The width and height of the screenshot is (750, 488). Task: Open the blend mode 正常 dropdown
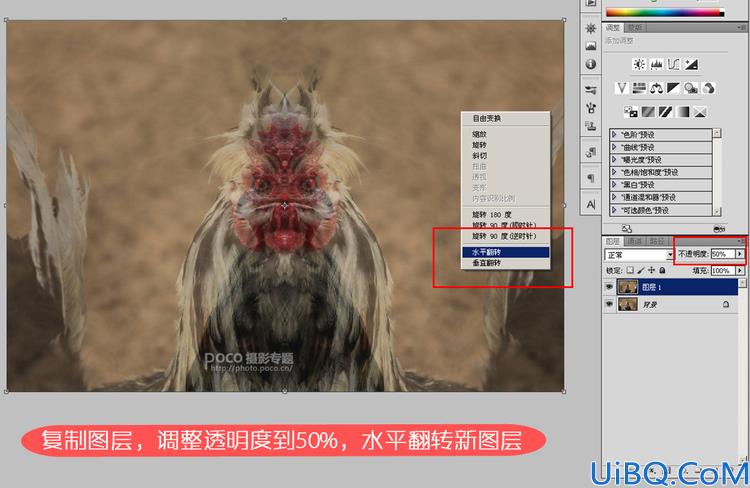[638, 255]
